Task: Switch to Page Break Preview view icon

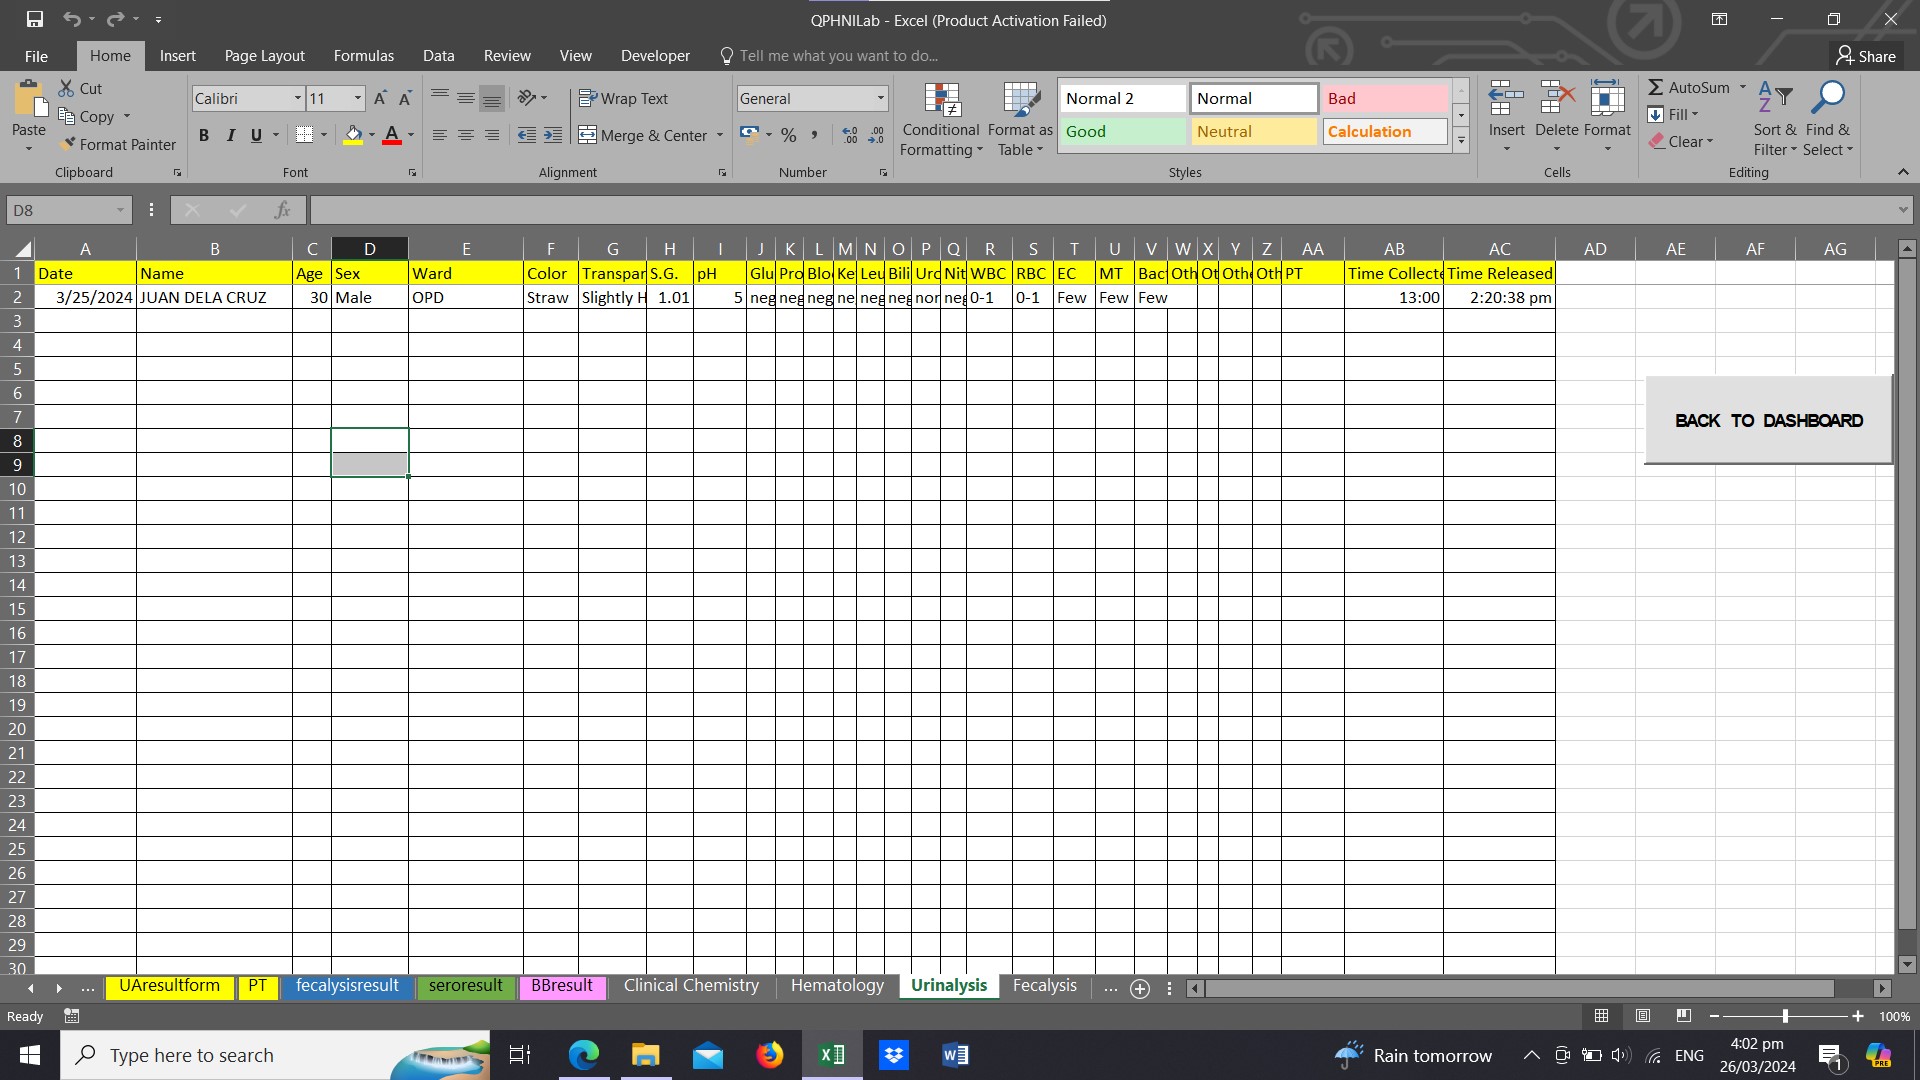Action: (1684, 1016)
